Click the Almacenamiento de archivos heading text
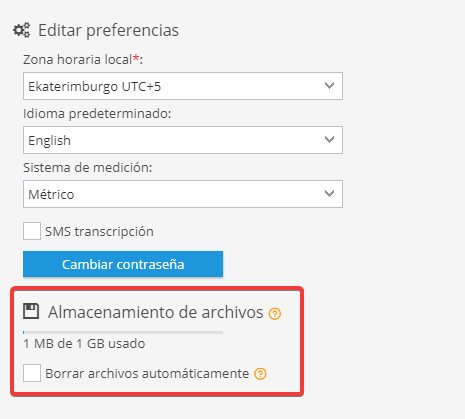The width and height of the screenshot is (465, 419). pyautogui.click(x=156, y=312)
